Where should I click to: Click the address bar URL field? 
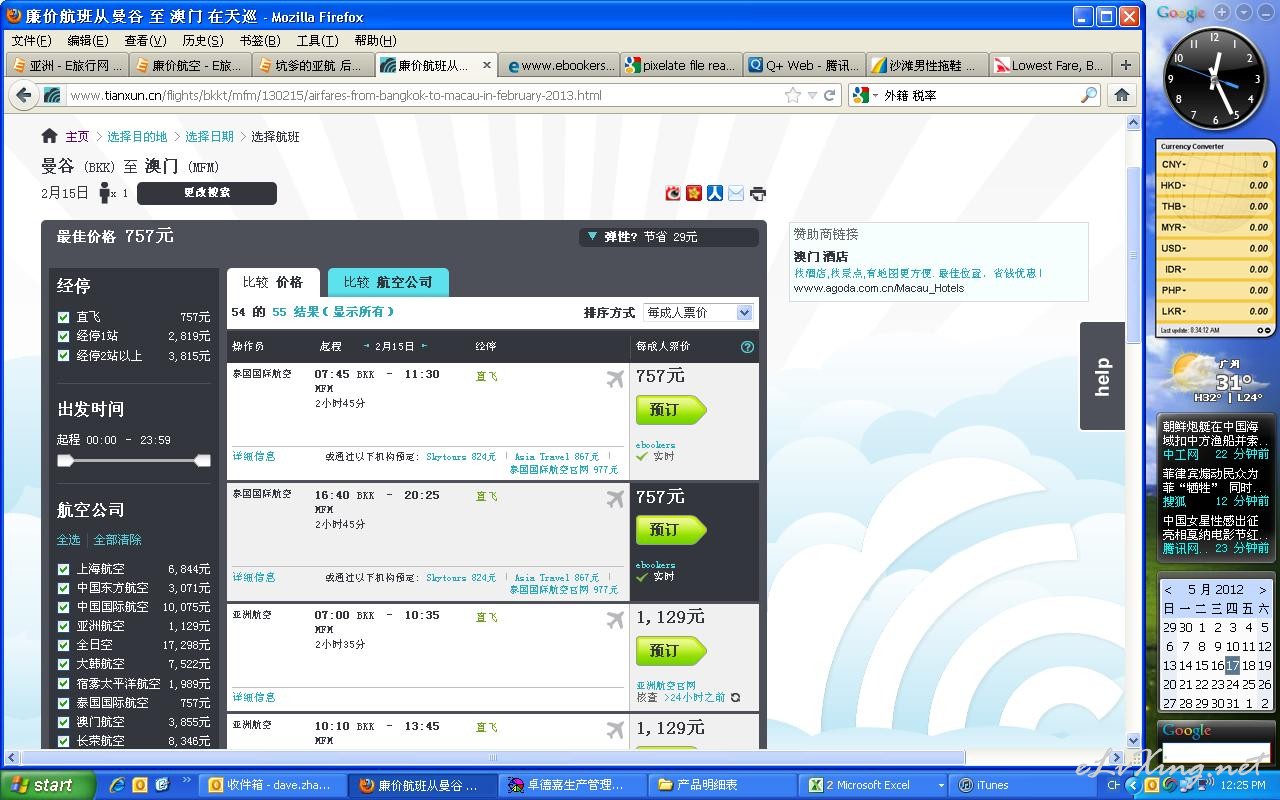425,95
